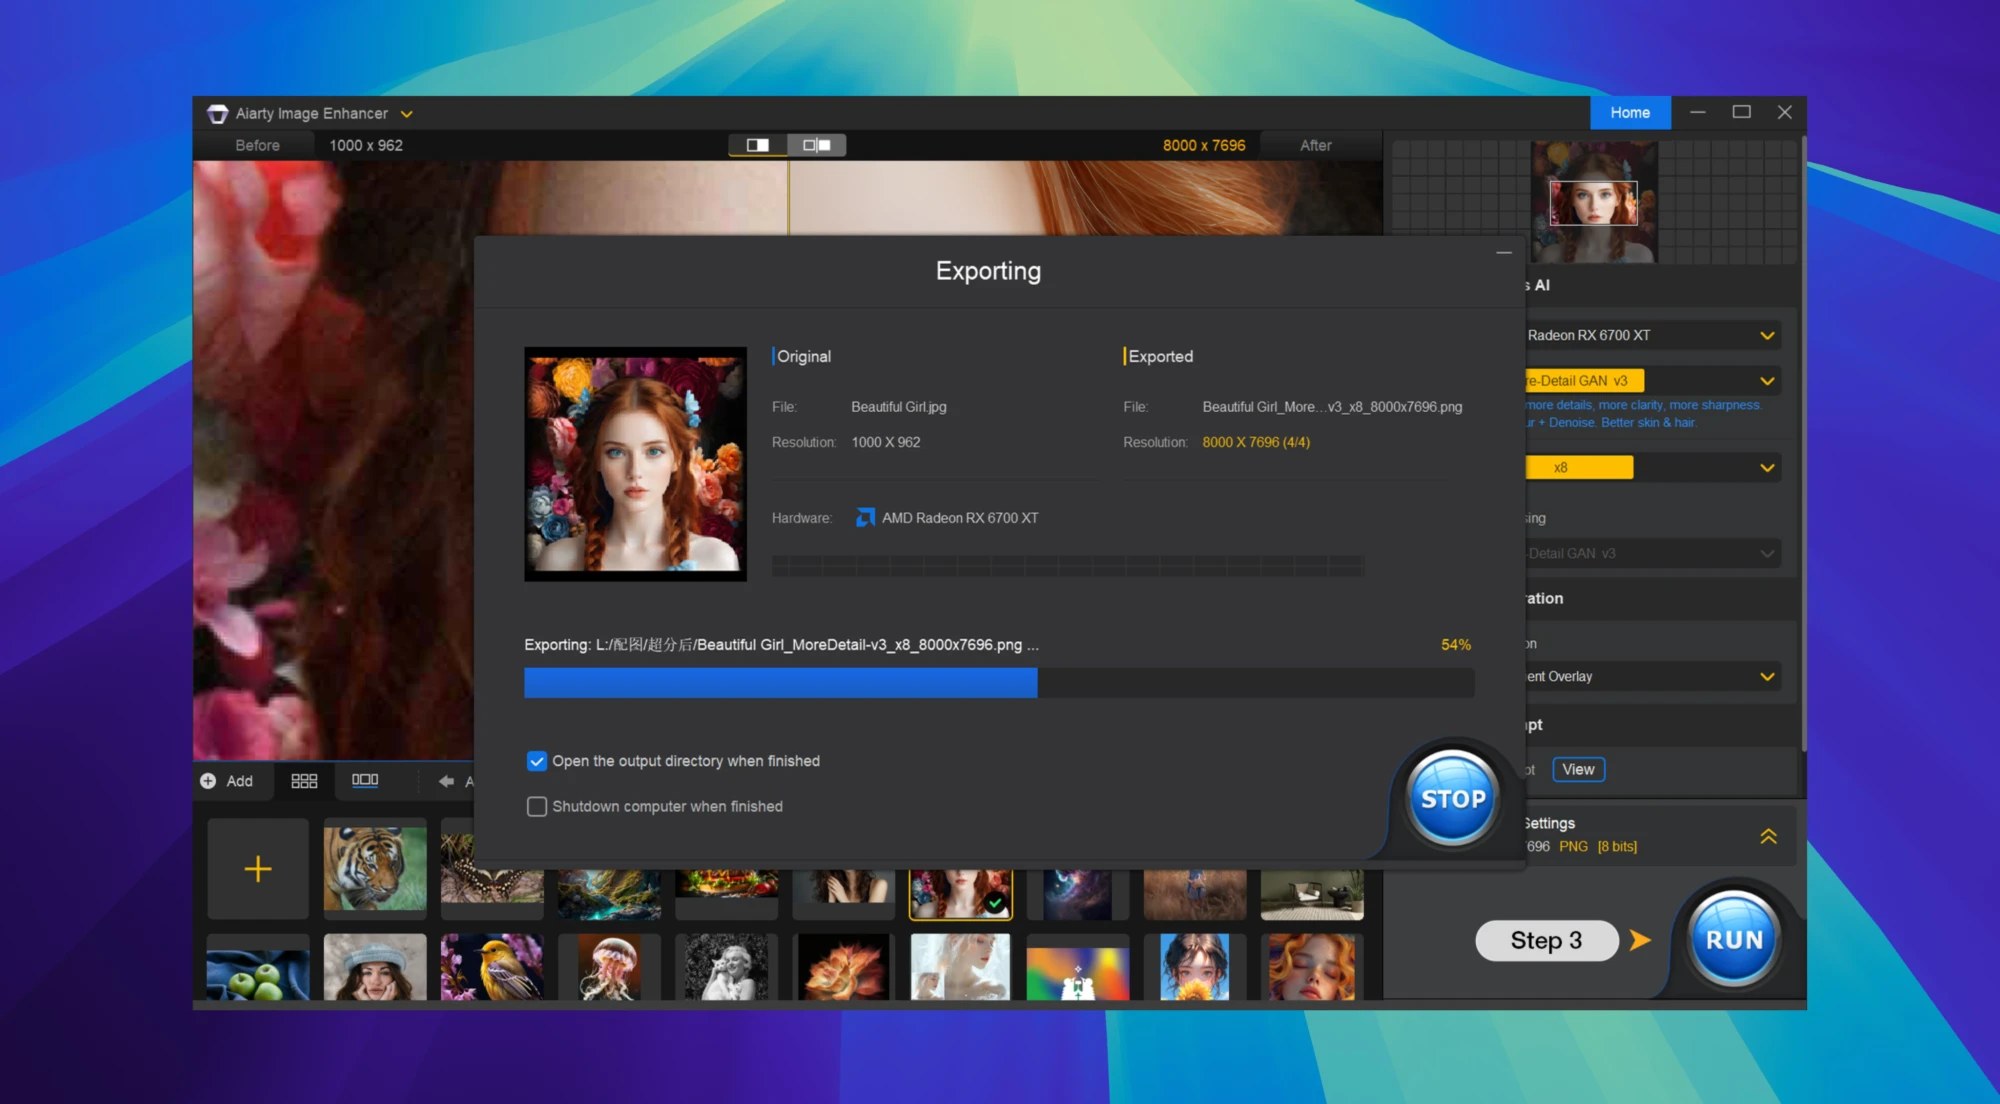Screen dimensions: 2000x1104
Task: Click the View button for output path
Action: click(1578, 769)
